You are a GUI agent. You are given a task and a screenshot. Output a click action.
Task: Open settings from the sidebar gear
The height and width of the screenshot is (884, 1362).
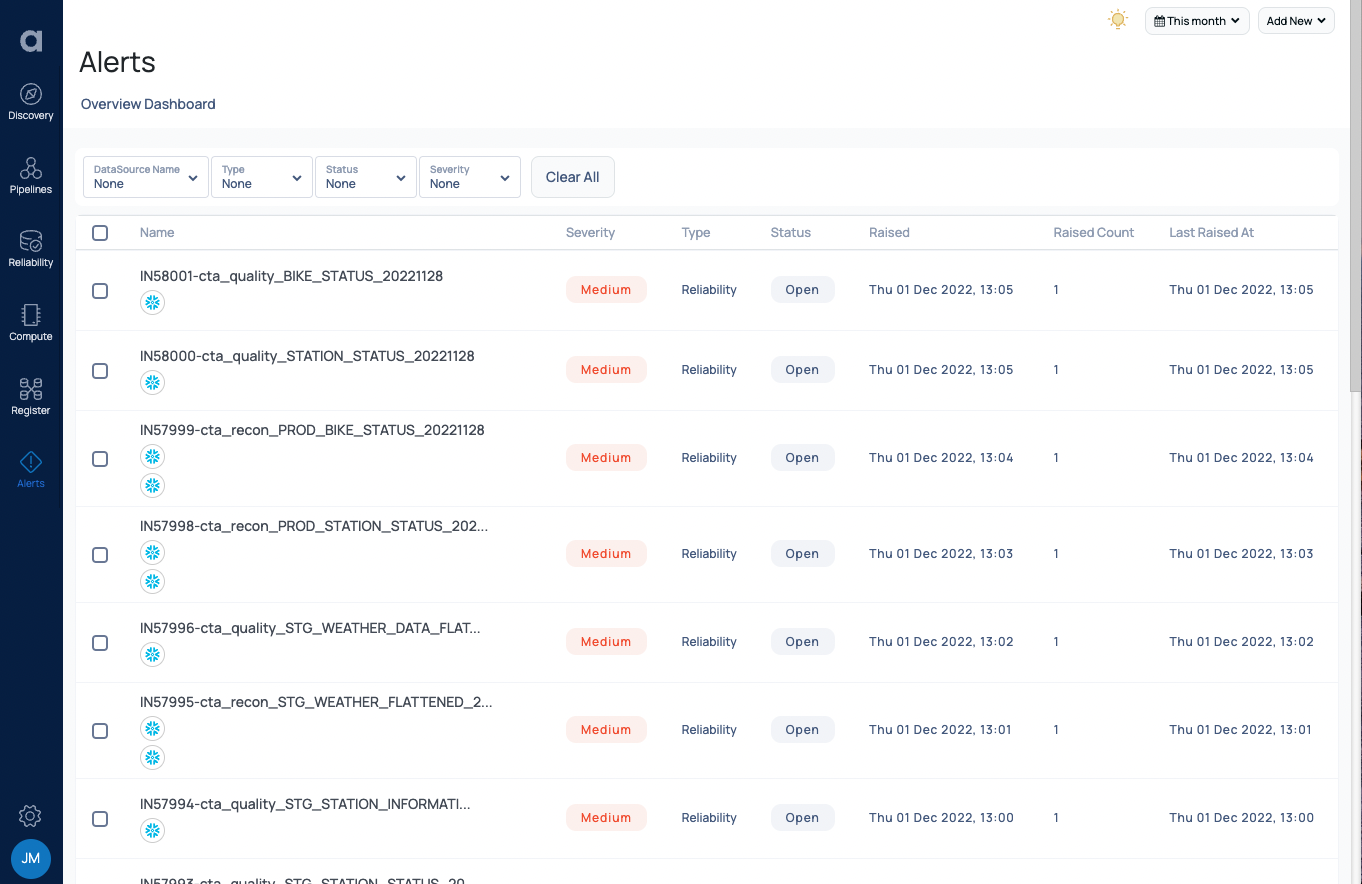coord(30,816)
